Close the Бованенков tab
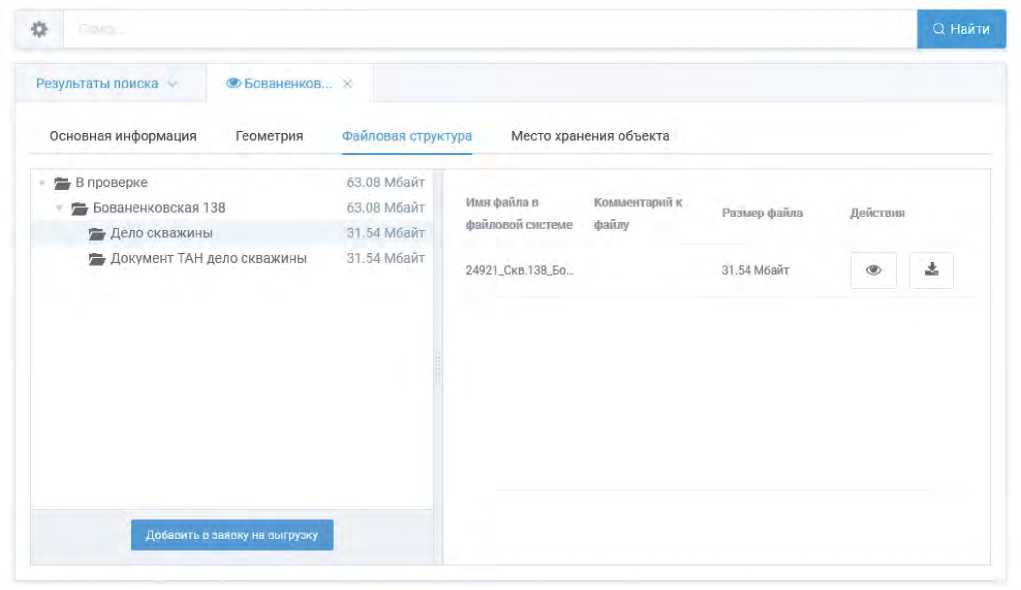1021x590 pixels. (x=348, y=84)
